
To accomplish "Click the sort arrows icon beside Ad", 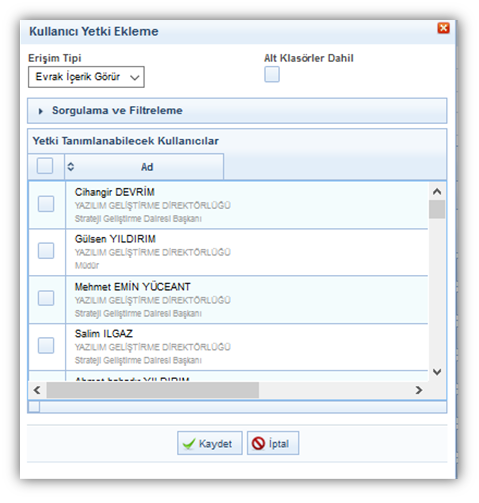I will coord(71,166).
